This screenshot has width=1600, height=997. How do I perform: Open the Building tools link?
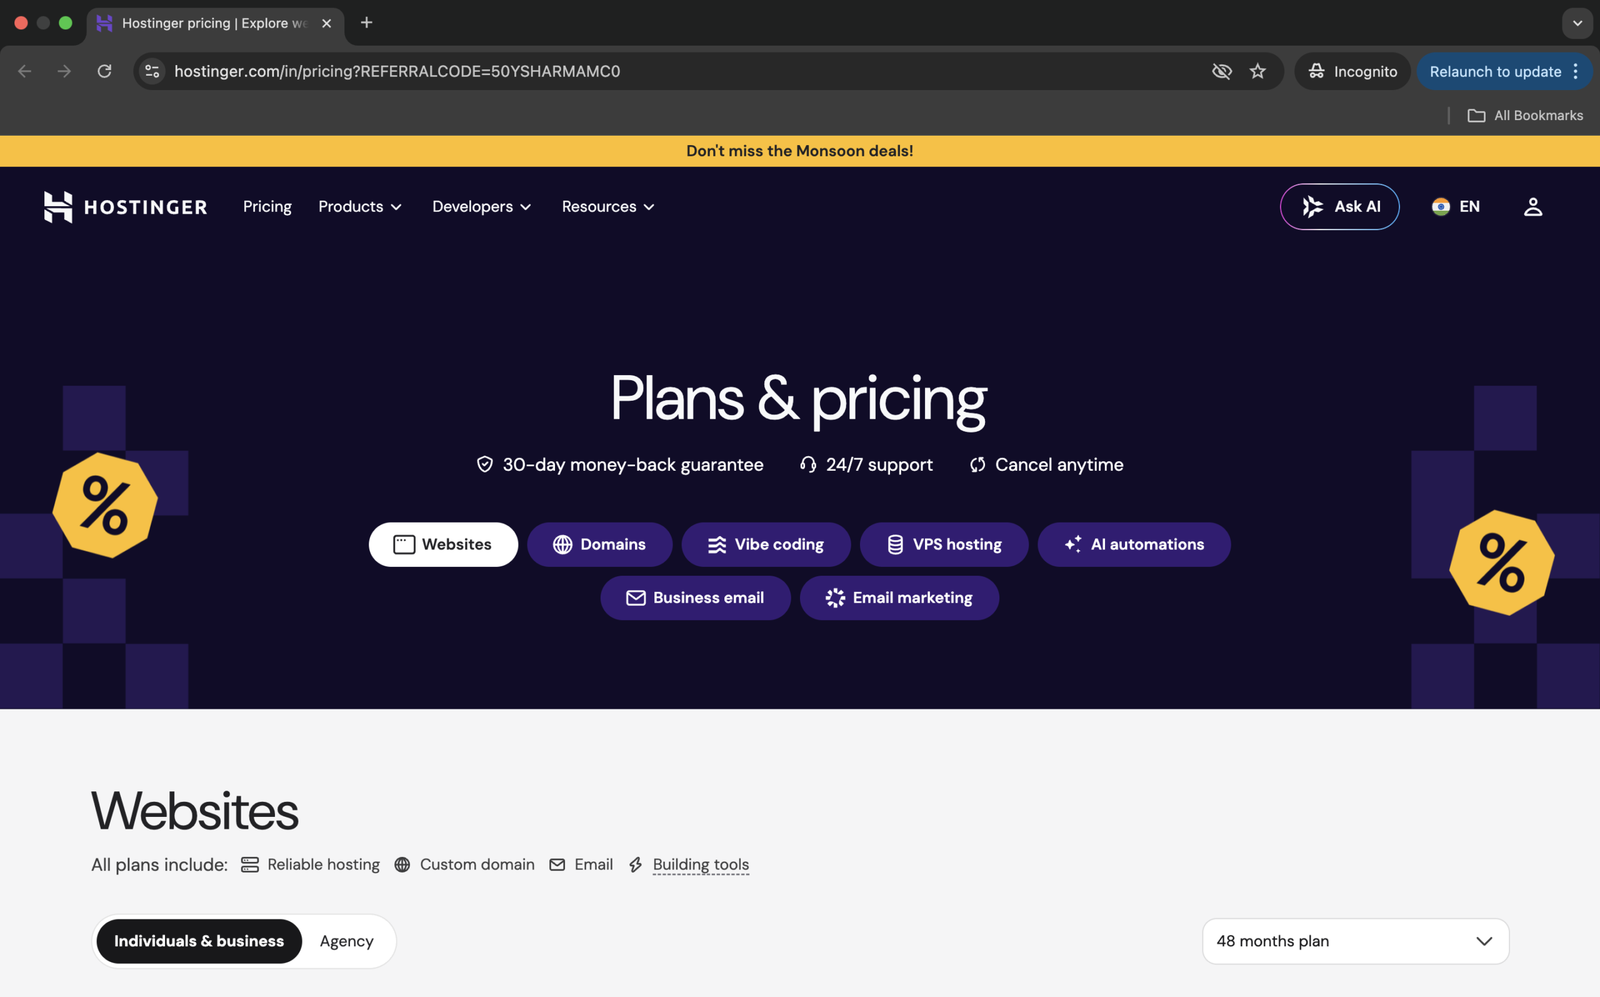(700, 865)
